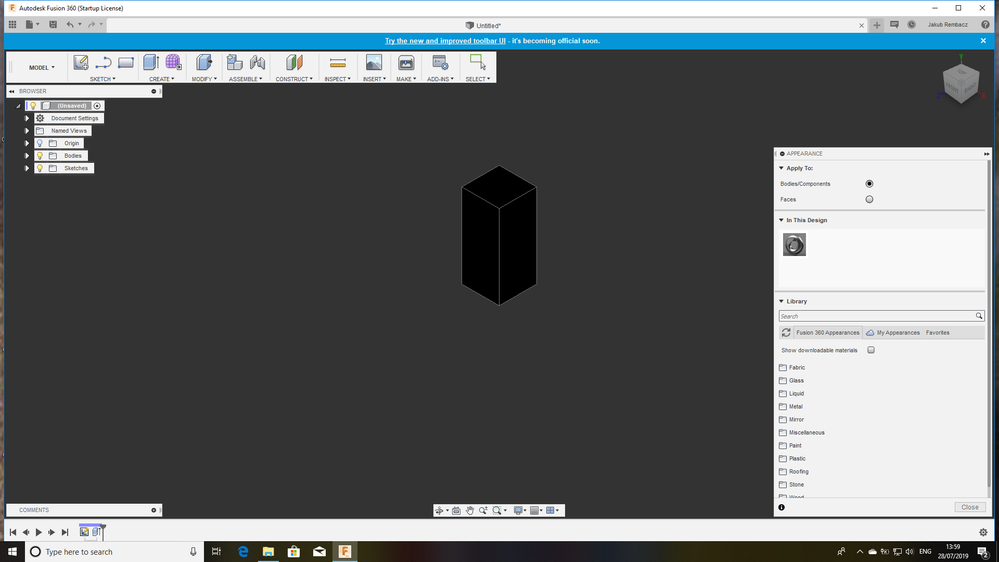Click the Joint assemble icon
The image size is (999, 562).
(257, 62)
